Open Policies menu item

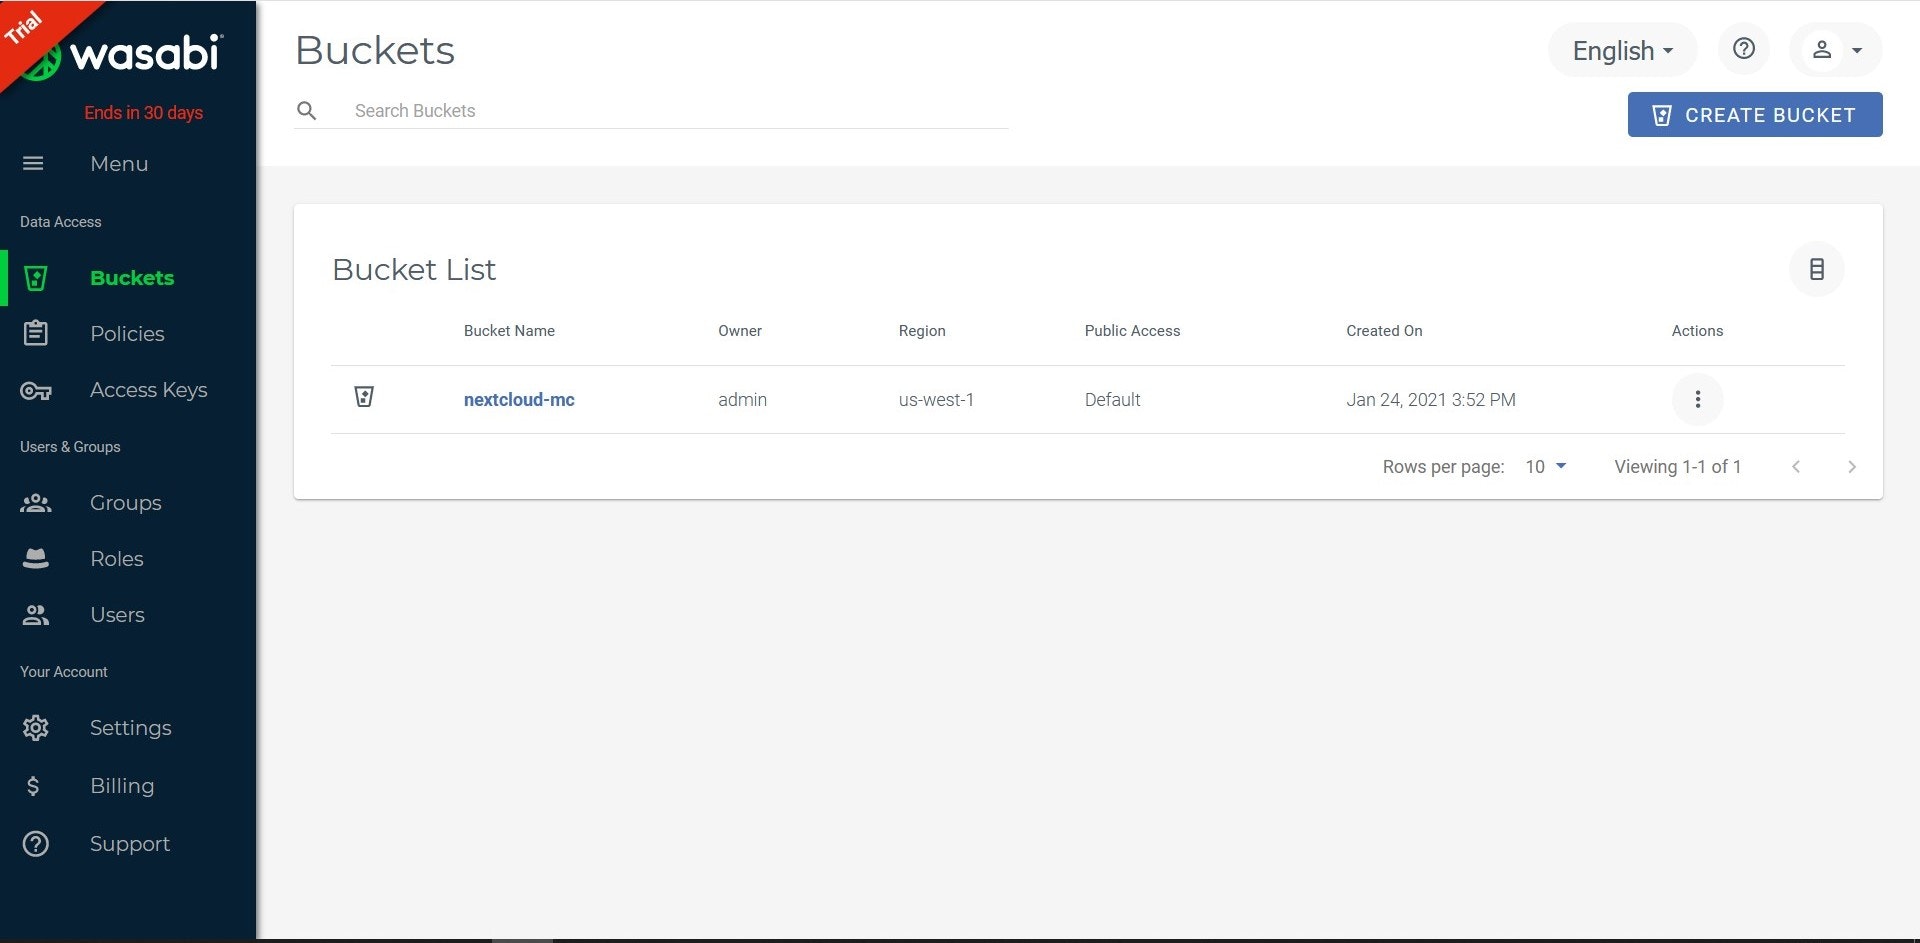[x=128, y=334]
